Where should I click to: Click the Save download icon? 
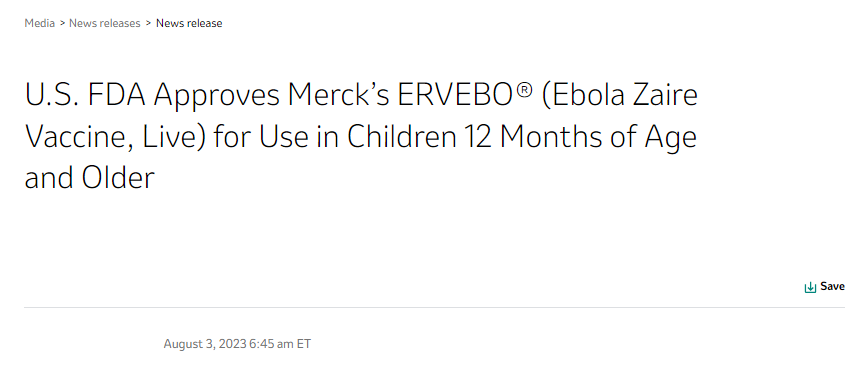click(810, 287)
